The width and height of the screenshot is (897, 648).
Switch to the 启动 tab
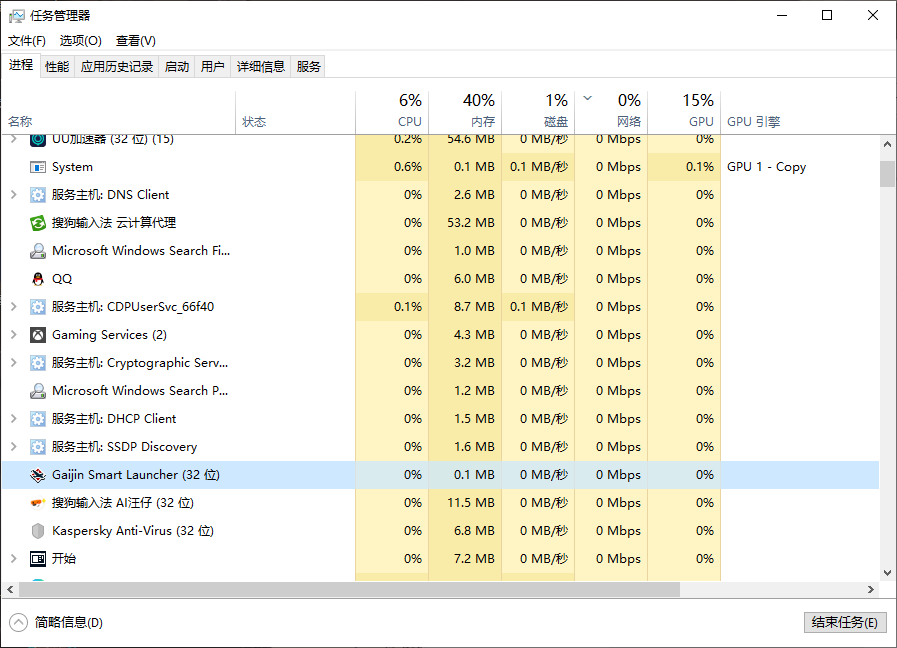tap(177, 67)
